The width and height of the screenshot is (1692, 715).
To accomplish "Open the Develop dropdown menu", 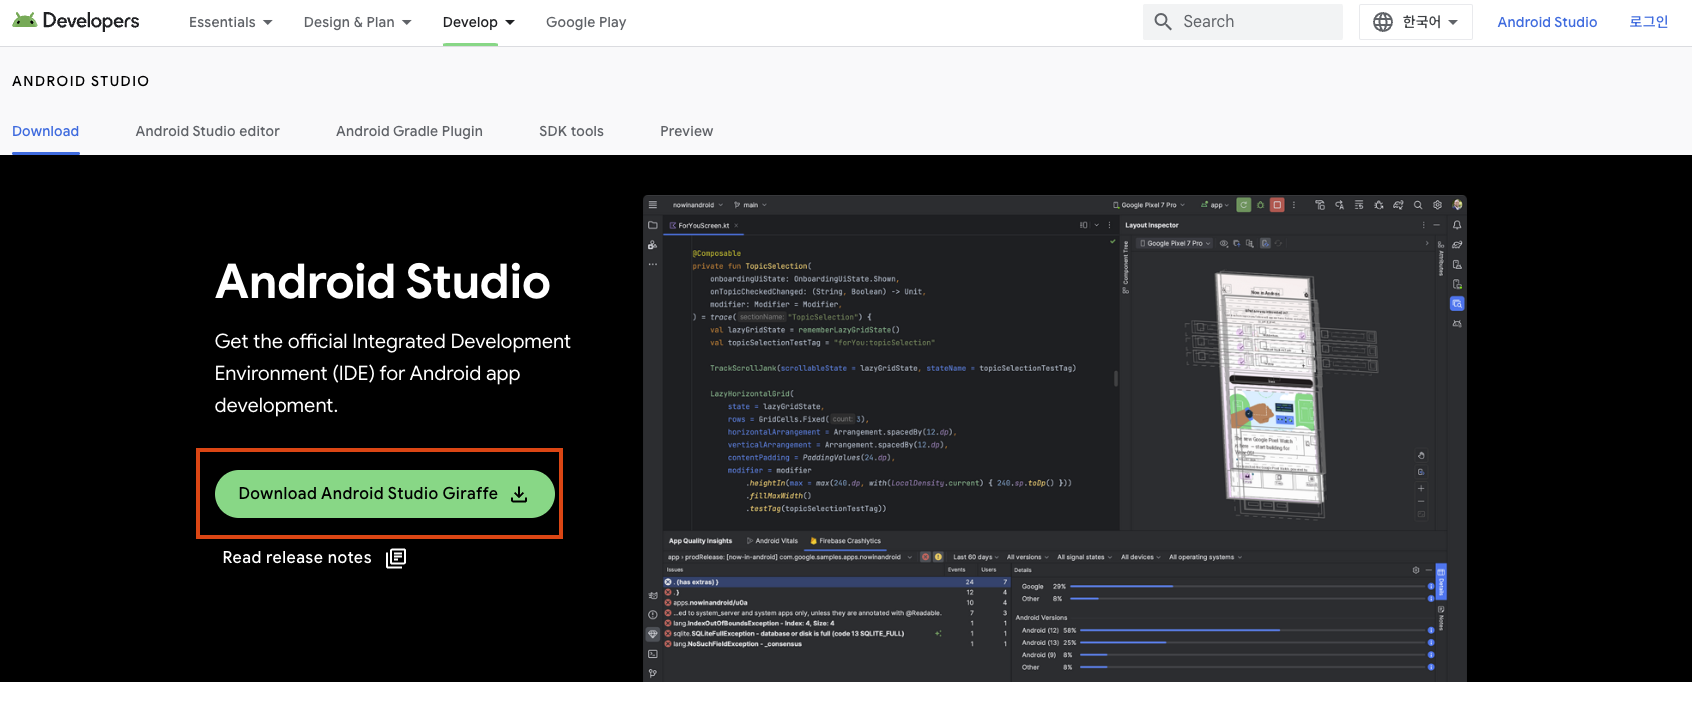I will (x=478, y=22).
